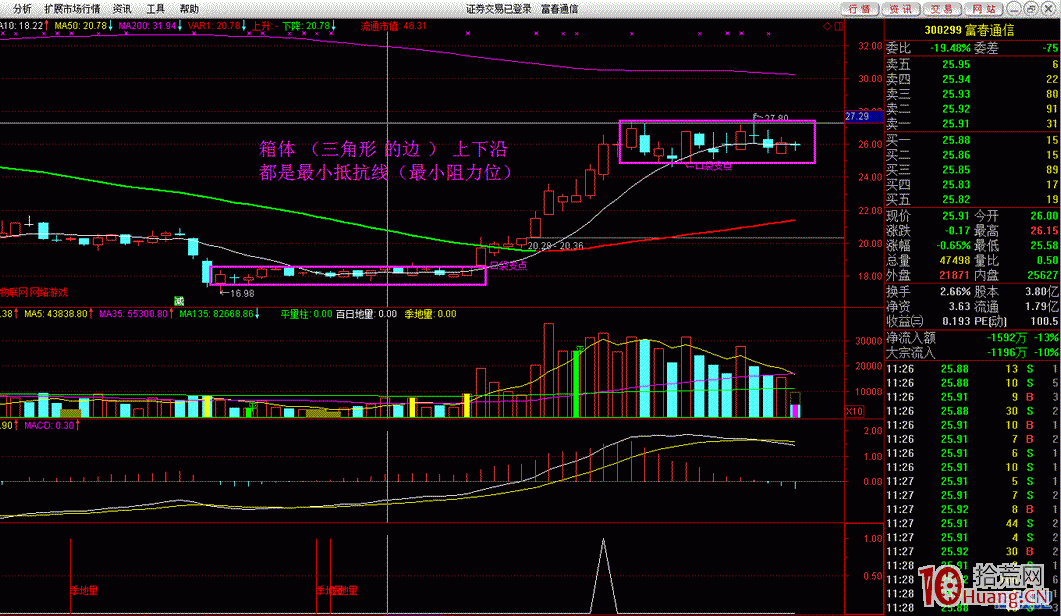Click the 流通 value 1.79亿
The image size is (1061, 616).
(x=1043, y=307)
